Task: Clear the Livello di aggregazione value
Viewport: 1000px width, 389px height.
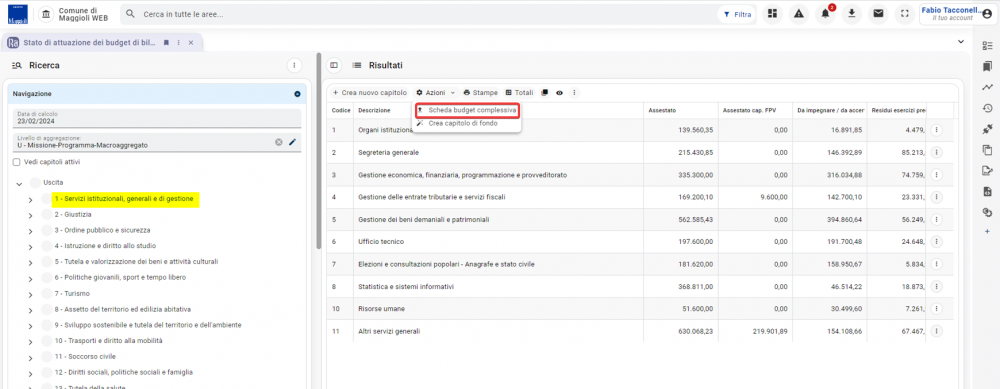Action: click(x=279, y=142)
